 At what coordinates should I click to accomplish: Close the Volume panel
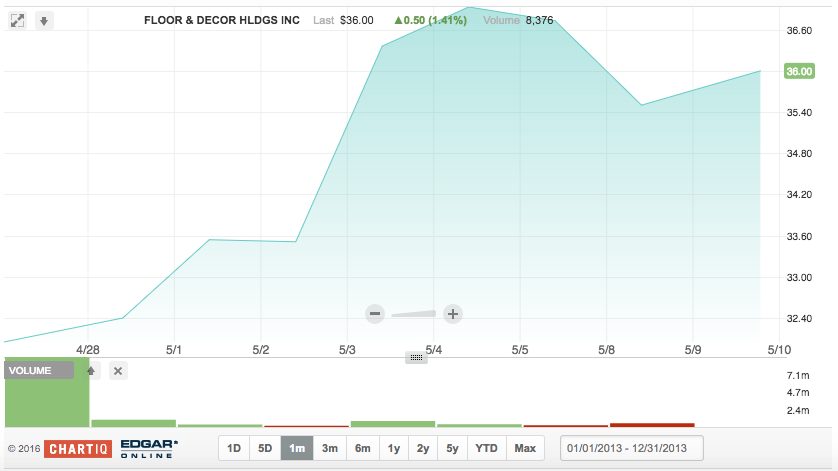pos(118,370)
